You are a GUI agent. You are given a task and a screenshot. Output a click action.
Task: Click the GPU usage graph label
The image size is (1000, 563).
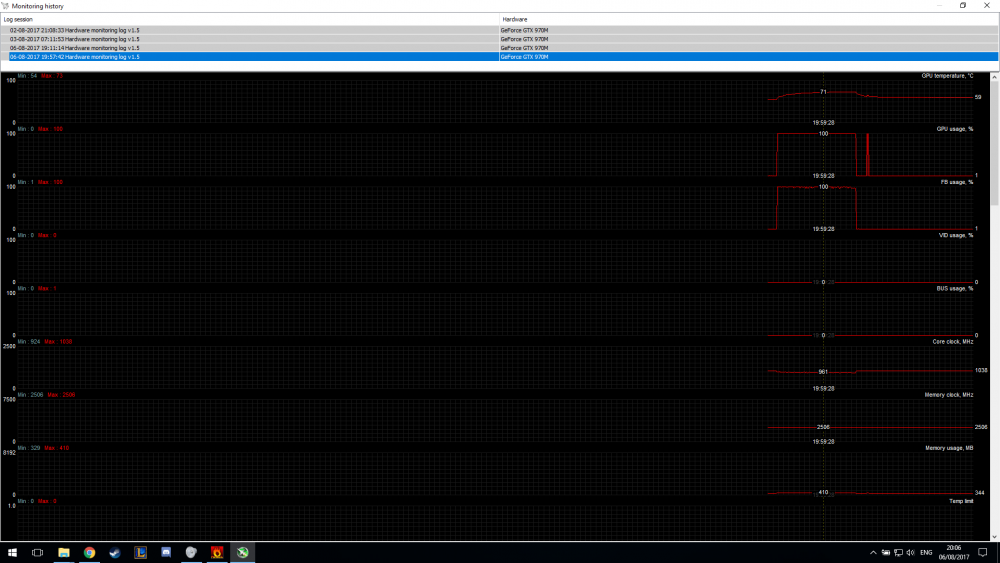(x=955, y=129)
